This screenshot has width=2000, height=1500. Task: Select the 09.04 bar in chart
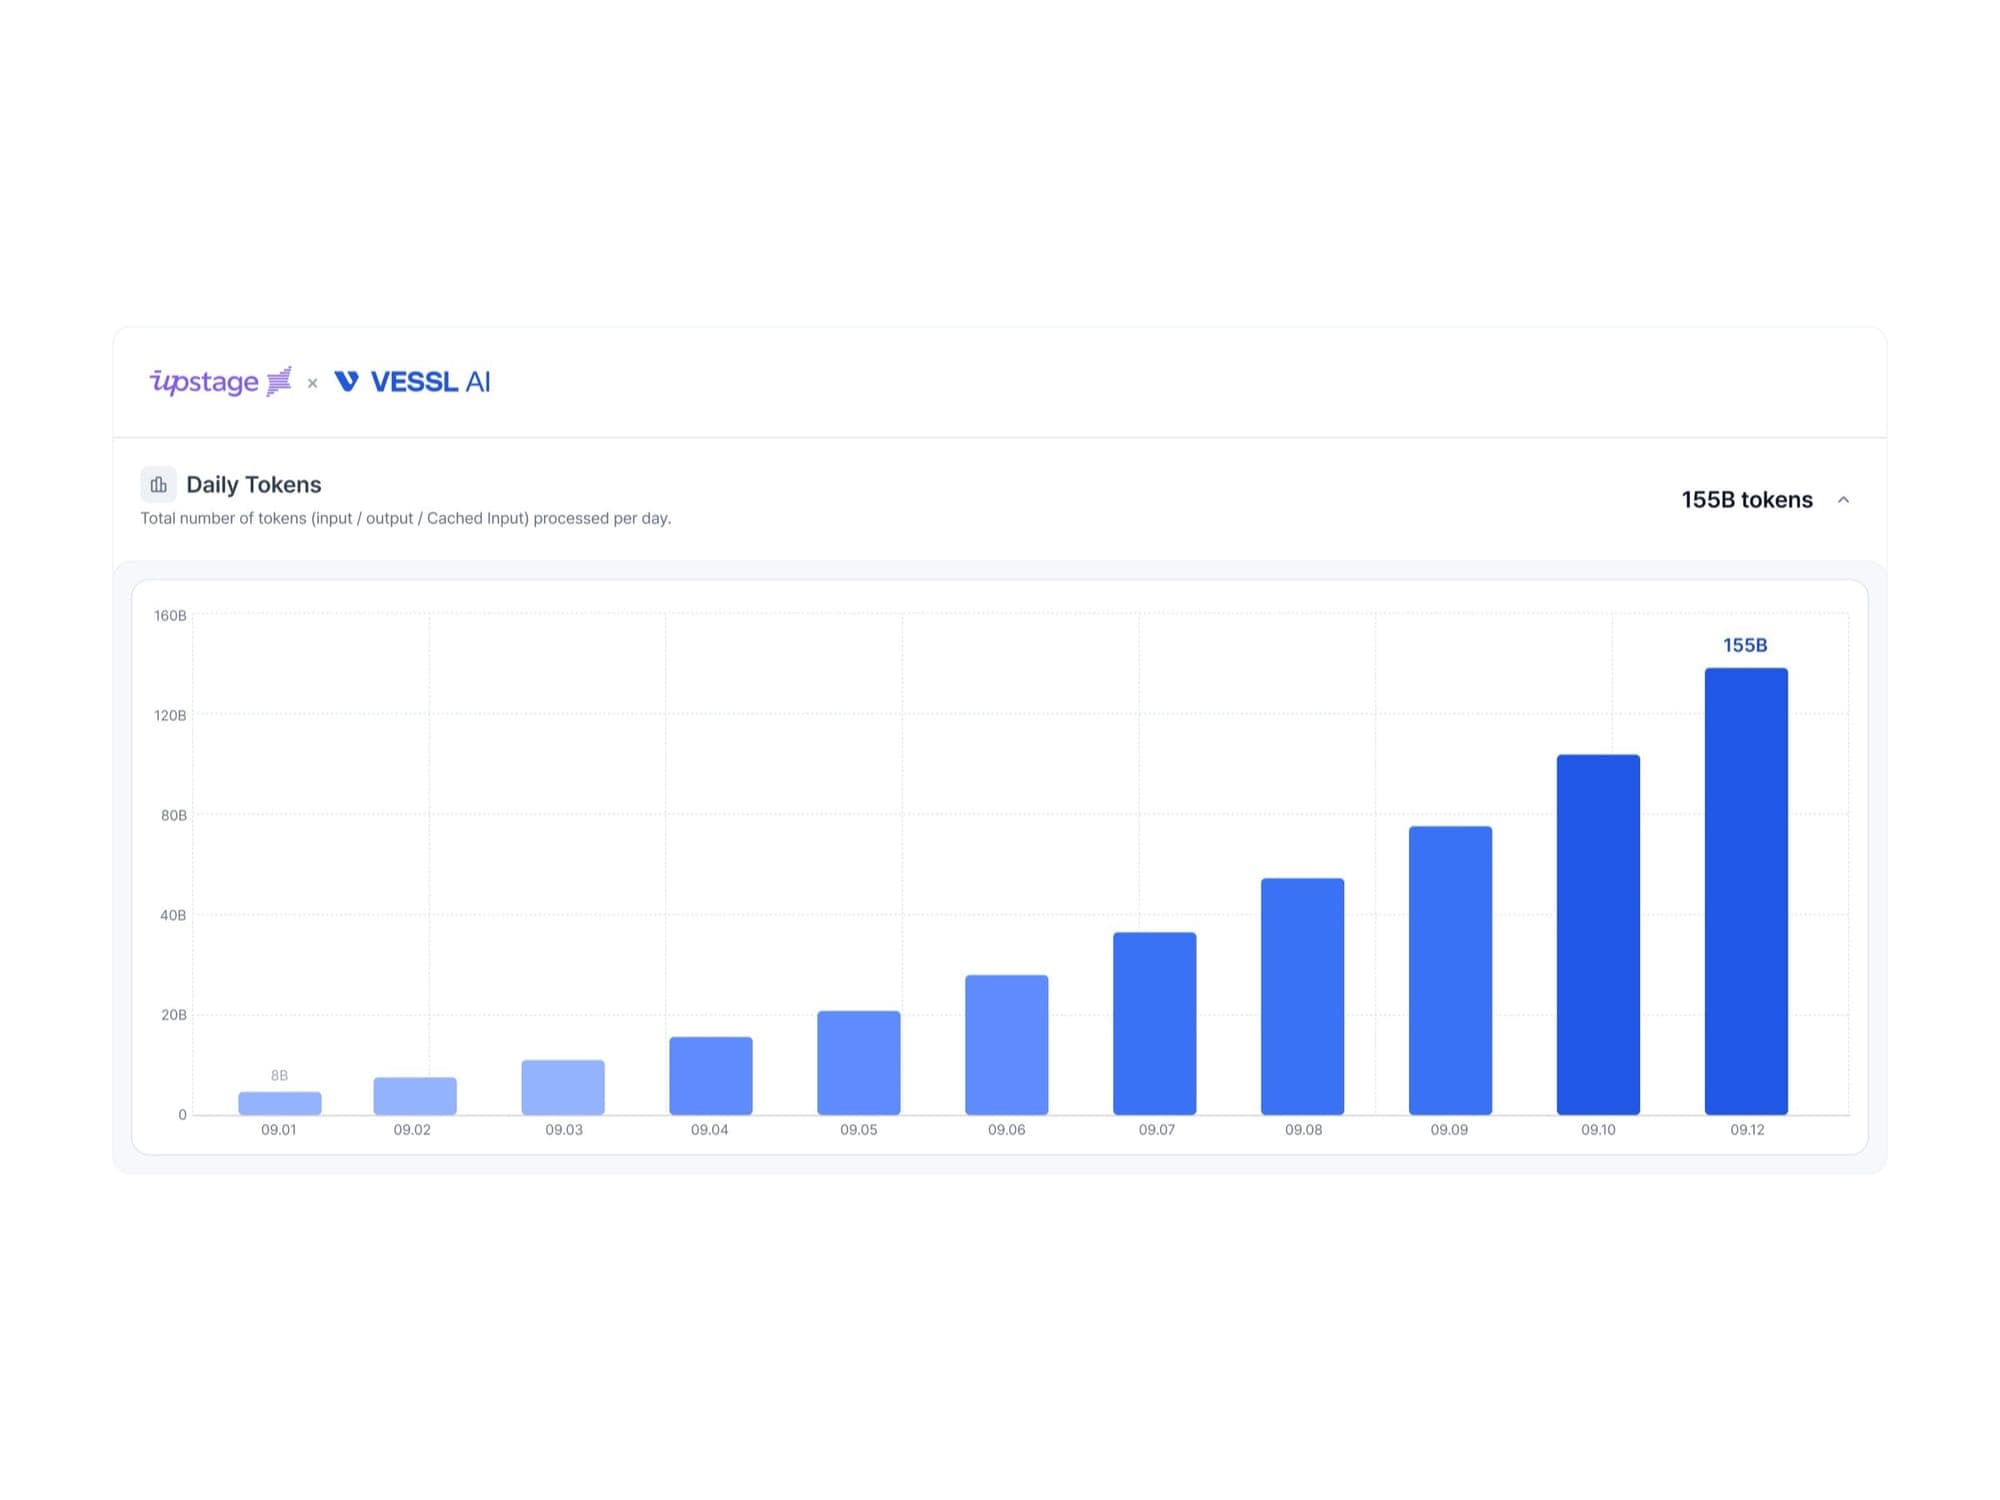(711, 1076)
